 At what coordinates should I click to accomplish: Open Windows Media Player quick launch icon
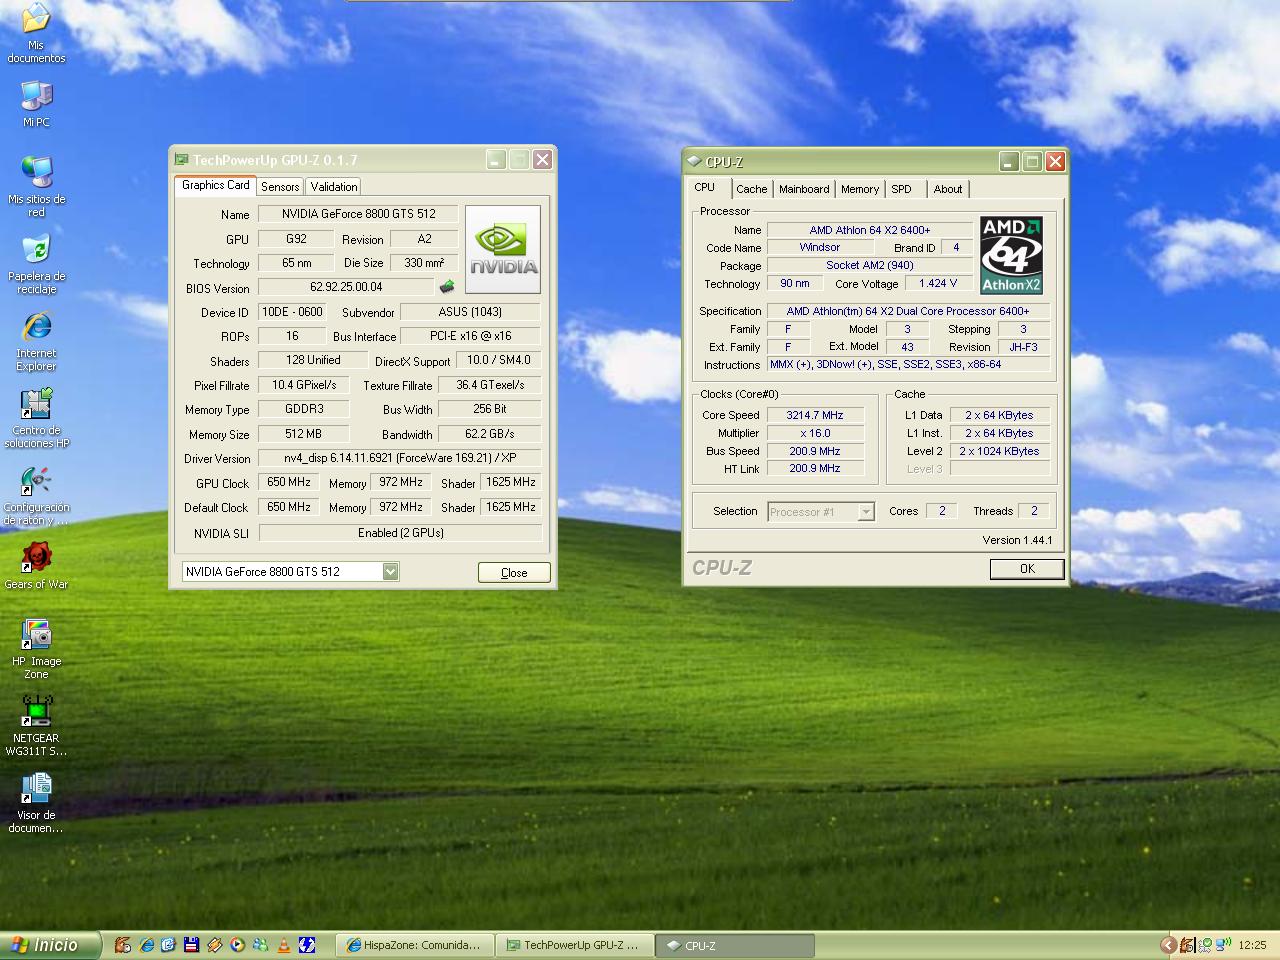[237, 945]
